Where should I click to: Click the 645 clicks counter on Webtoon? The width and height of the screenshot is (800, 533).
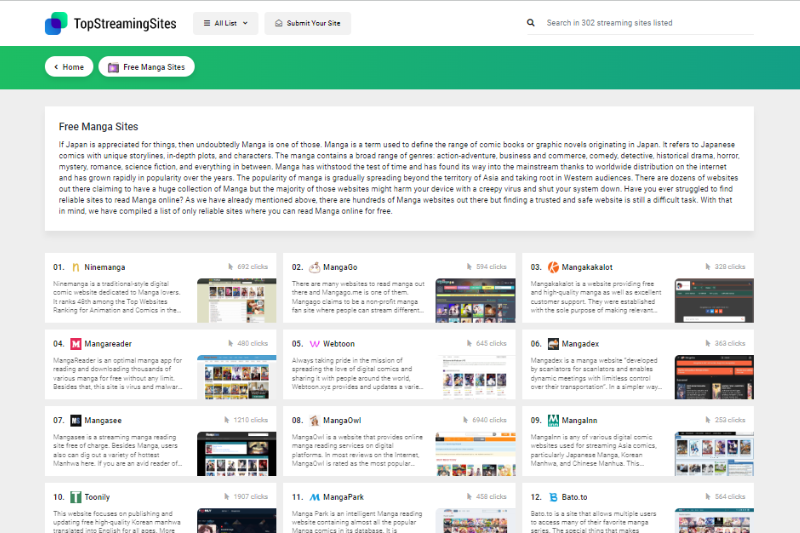487,343
